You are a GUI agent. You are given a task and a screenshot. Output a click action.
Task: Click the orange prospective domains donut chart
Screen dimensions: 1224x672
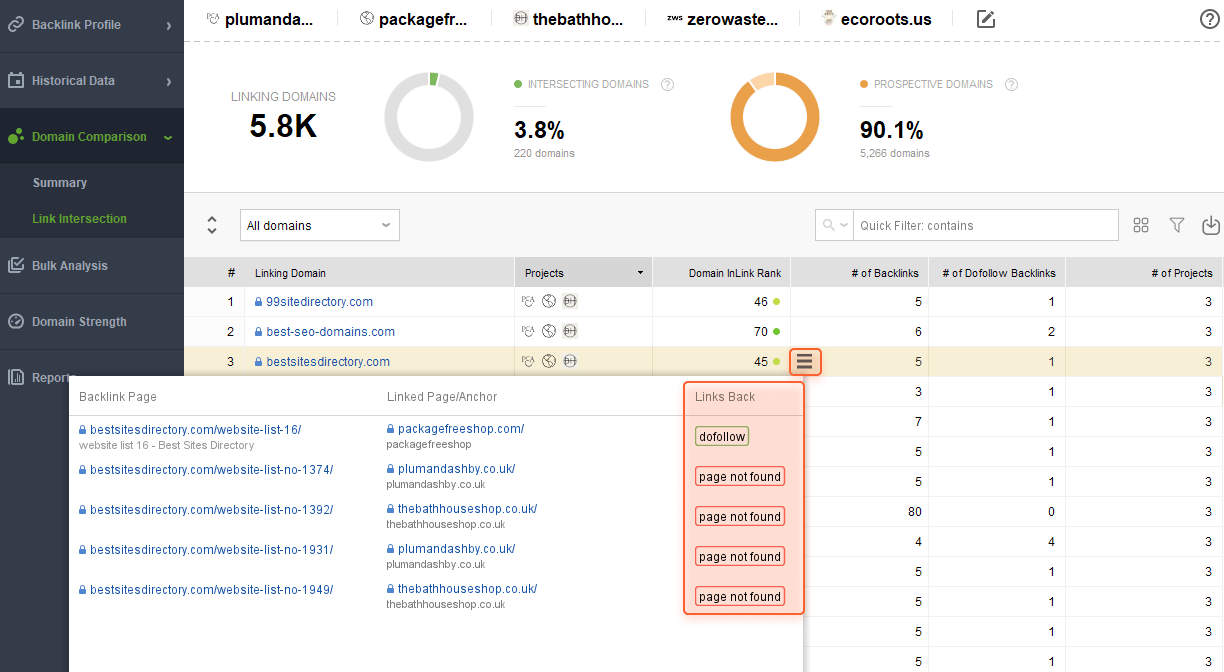(x=775, y=117)
